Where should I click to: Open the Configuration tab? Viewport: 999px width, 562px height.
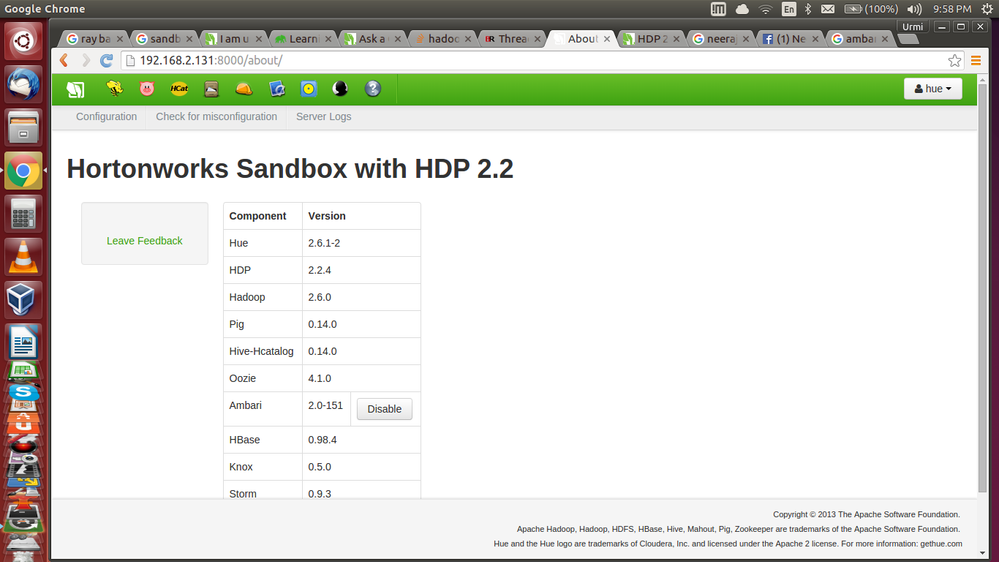pos(106,117)
